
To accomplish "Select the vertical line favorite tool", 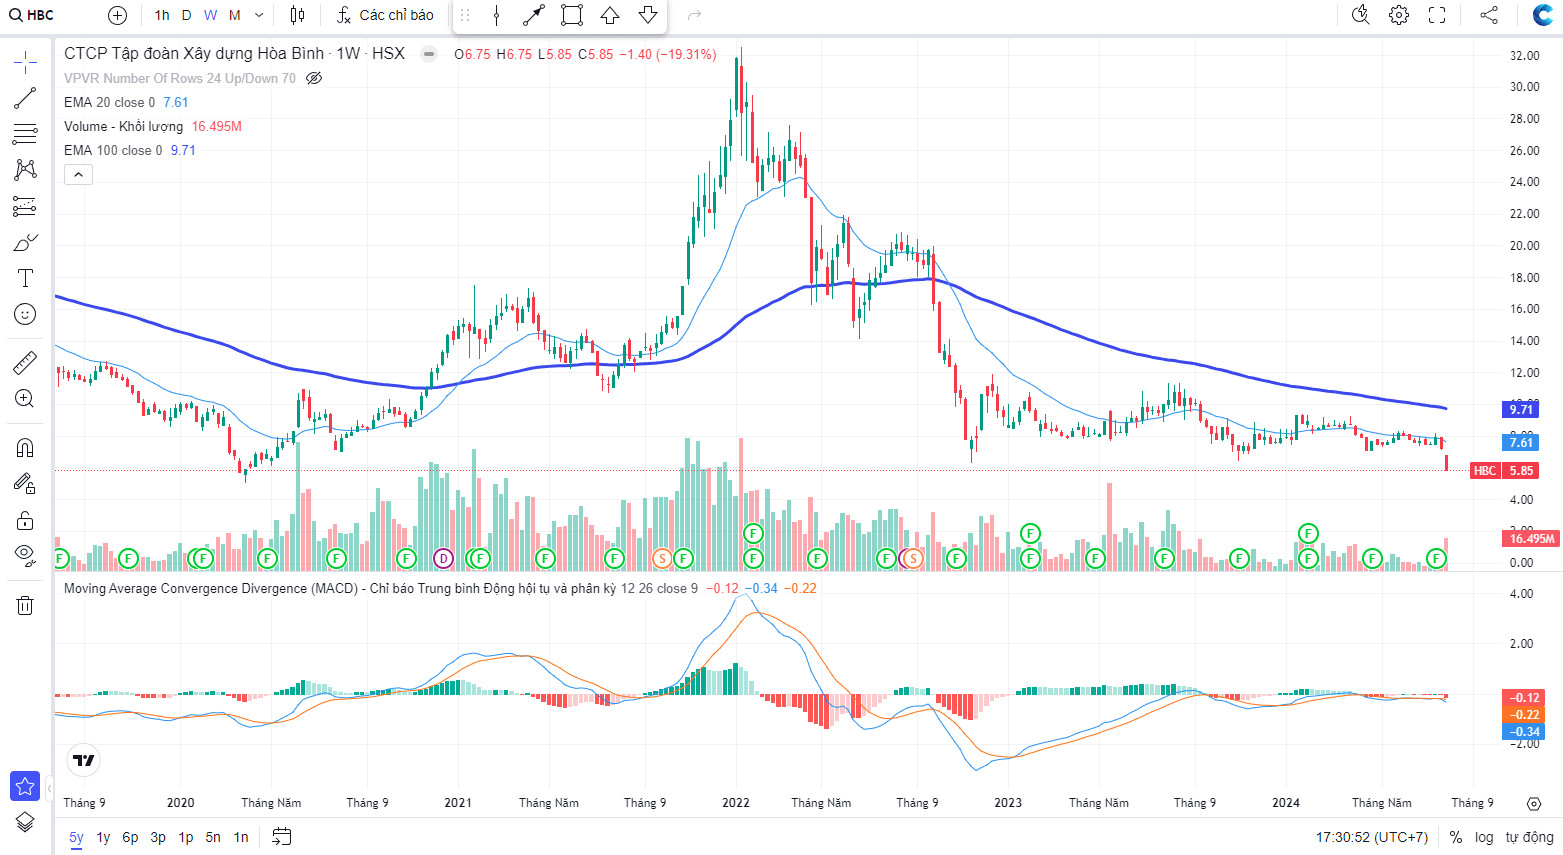I will pos(497,15).
